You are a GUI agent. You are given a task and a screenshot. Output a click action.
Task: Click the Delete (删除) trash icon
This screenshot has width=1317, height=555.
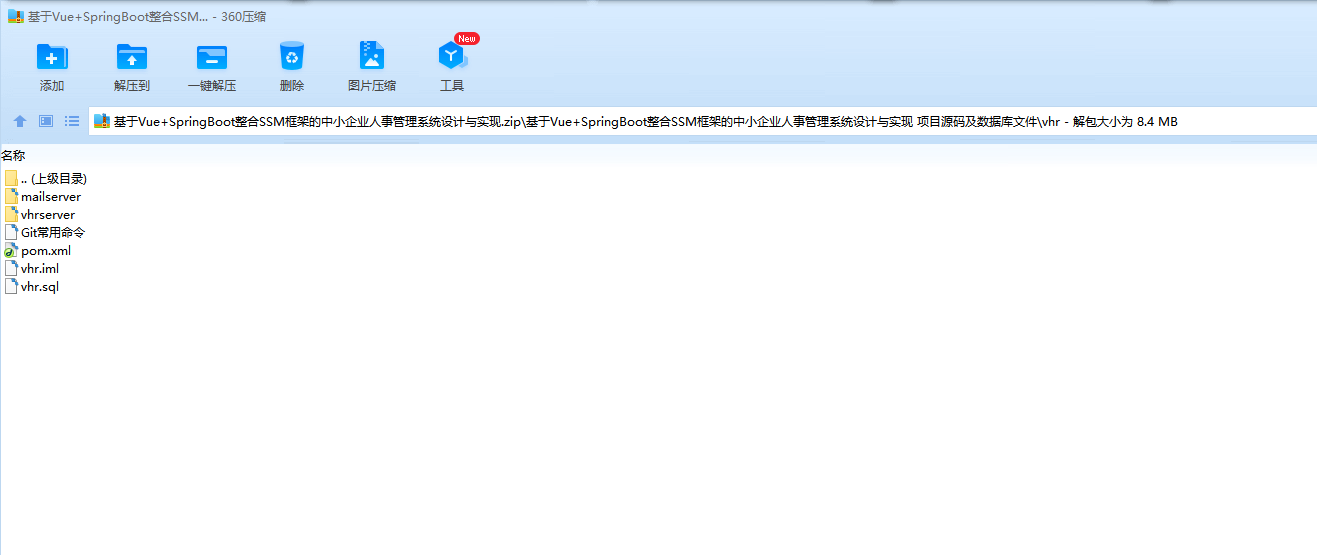292,56
